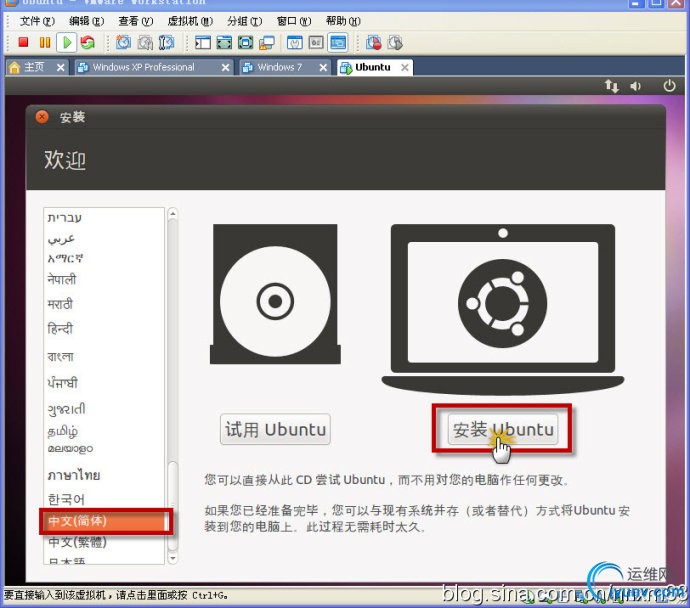Select ภาษาไทย in language list
690x608 pixels.
[104, 476]
